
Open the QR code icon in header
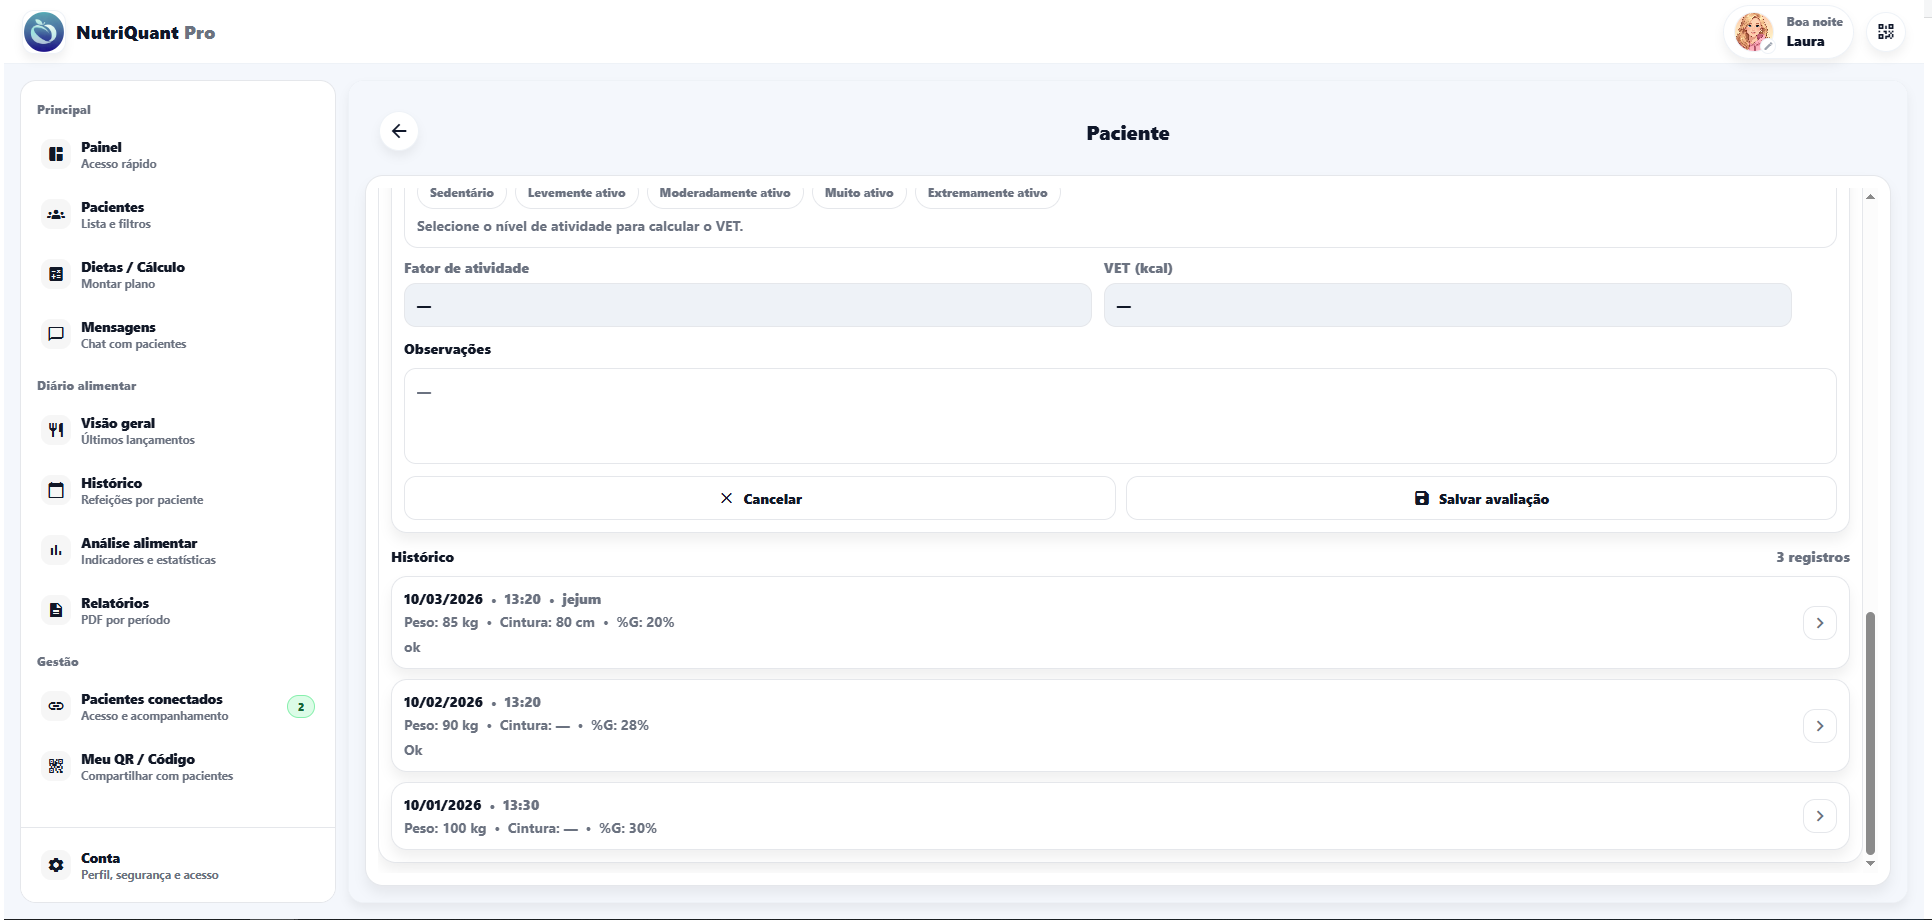pos(1885,32)
